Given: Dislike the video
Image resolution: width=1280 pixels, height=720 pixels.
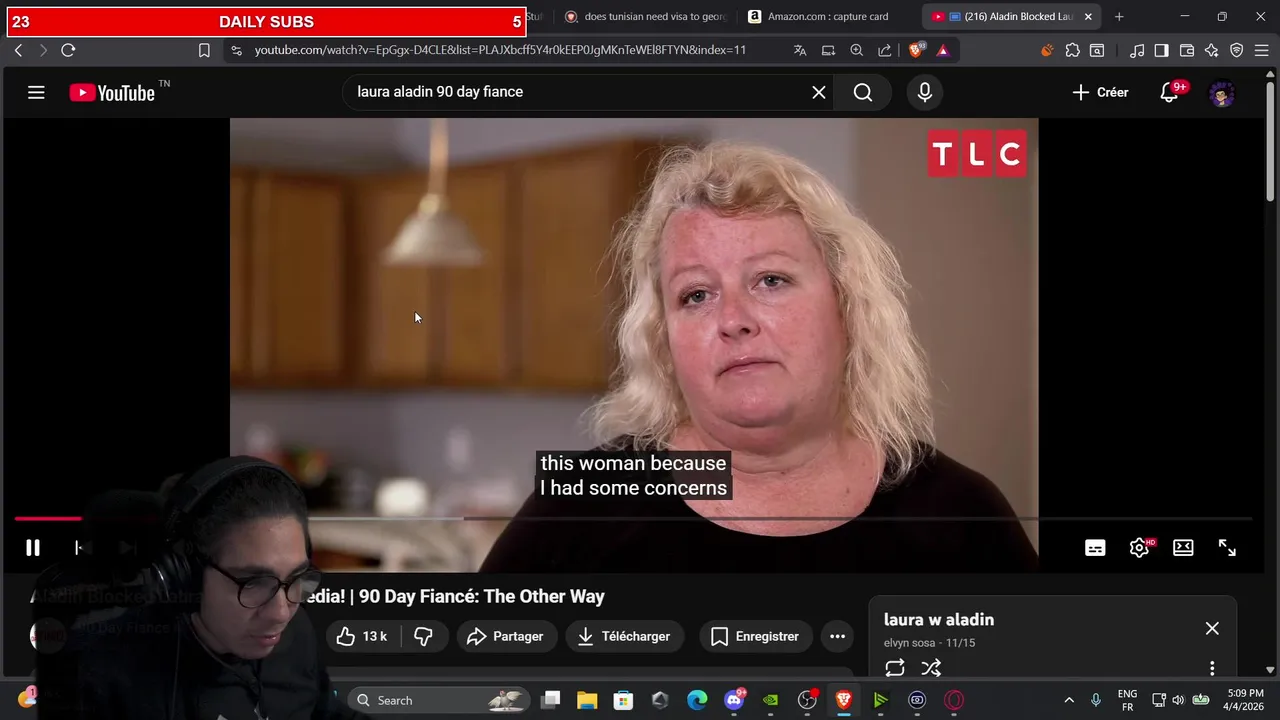Looking at the screenshot, I should tap(424, 636).
